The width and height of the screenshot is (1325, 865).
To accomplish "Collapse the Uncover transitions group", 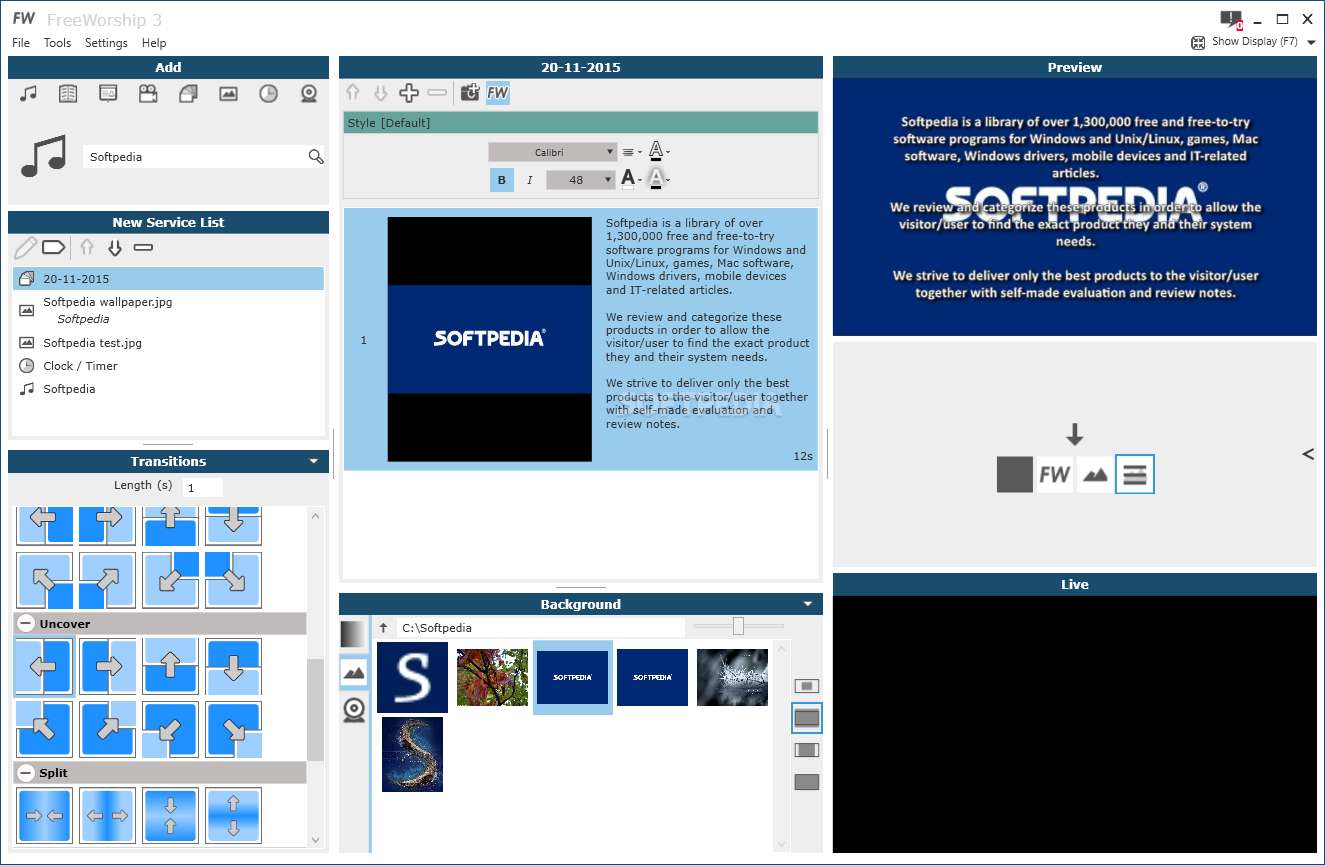I will [26, 623].
